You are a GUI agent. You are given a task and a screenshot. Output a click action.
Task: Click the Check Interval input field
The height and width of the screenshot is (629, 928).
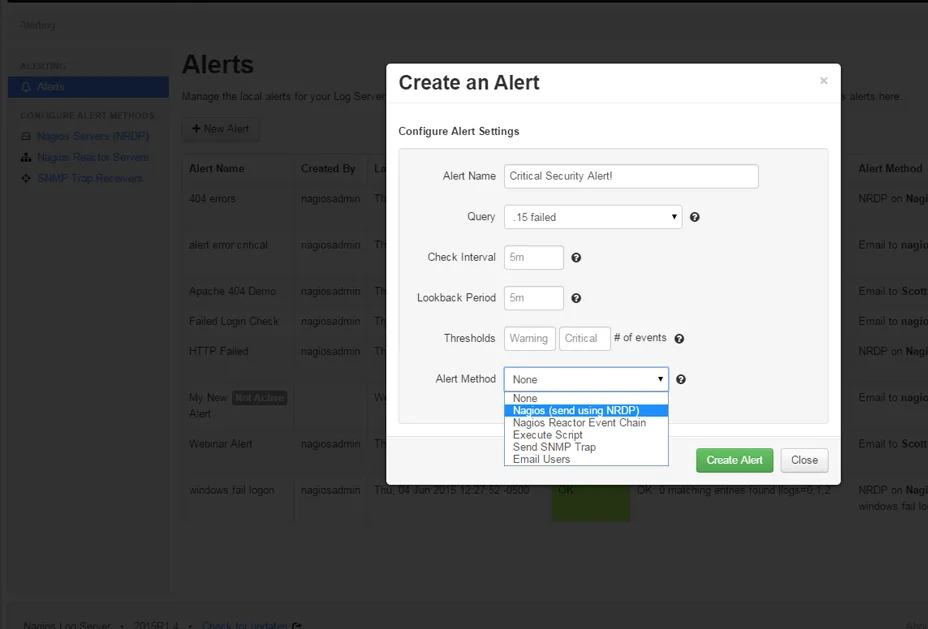534,257
